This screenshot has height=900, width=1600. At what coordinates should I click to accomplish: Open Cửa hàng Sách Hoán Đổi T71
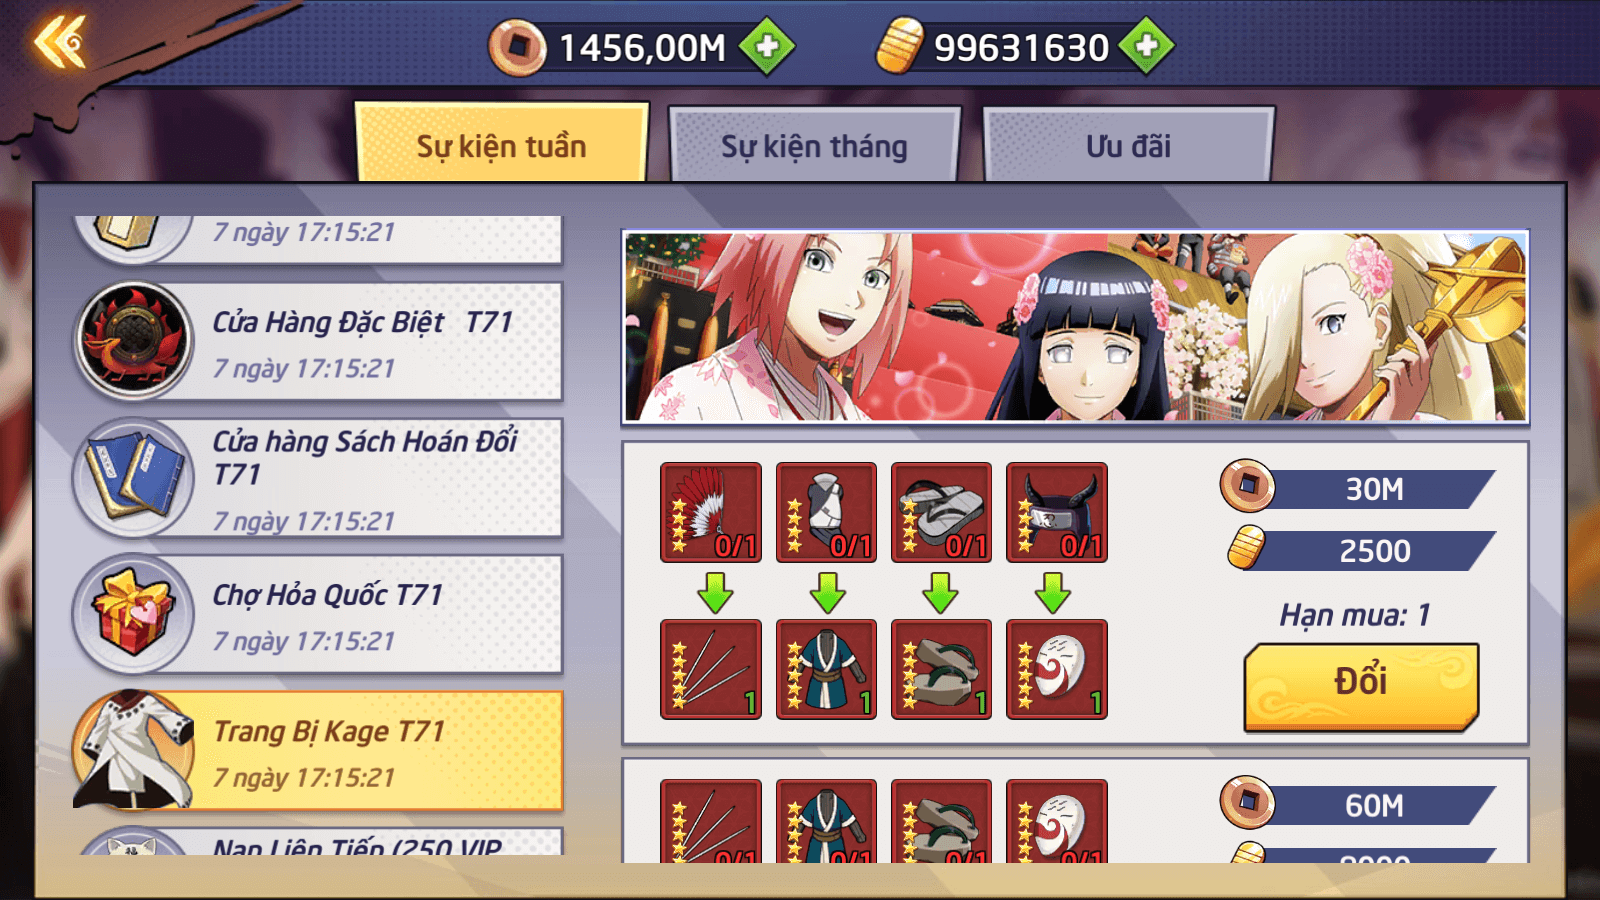(x=318, y=478)
